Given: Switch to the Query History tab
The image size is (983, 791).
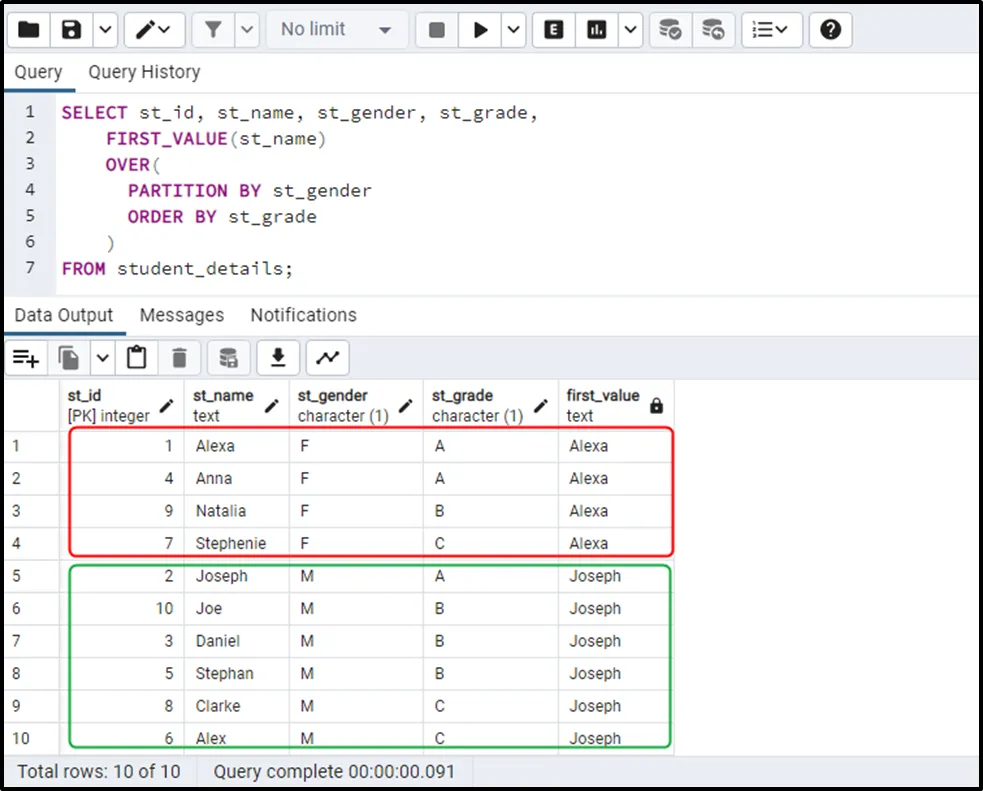Looking at the screenshot, I should coord(144,72).
